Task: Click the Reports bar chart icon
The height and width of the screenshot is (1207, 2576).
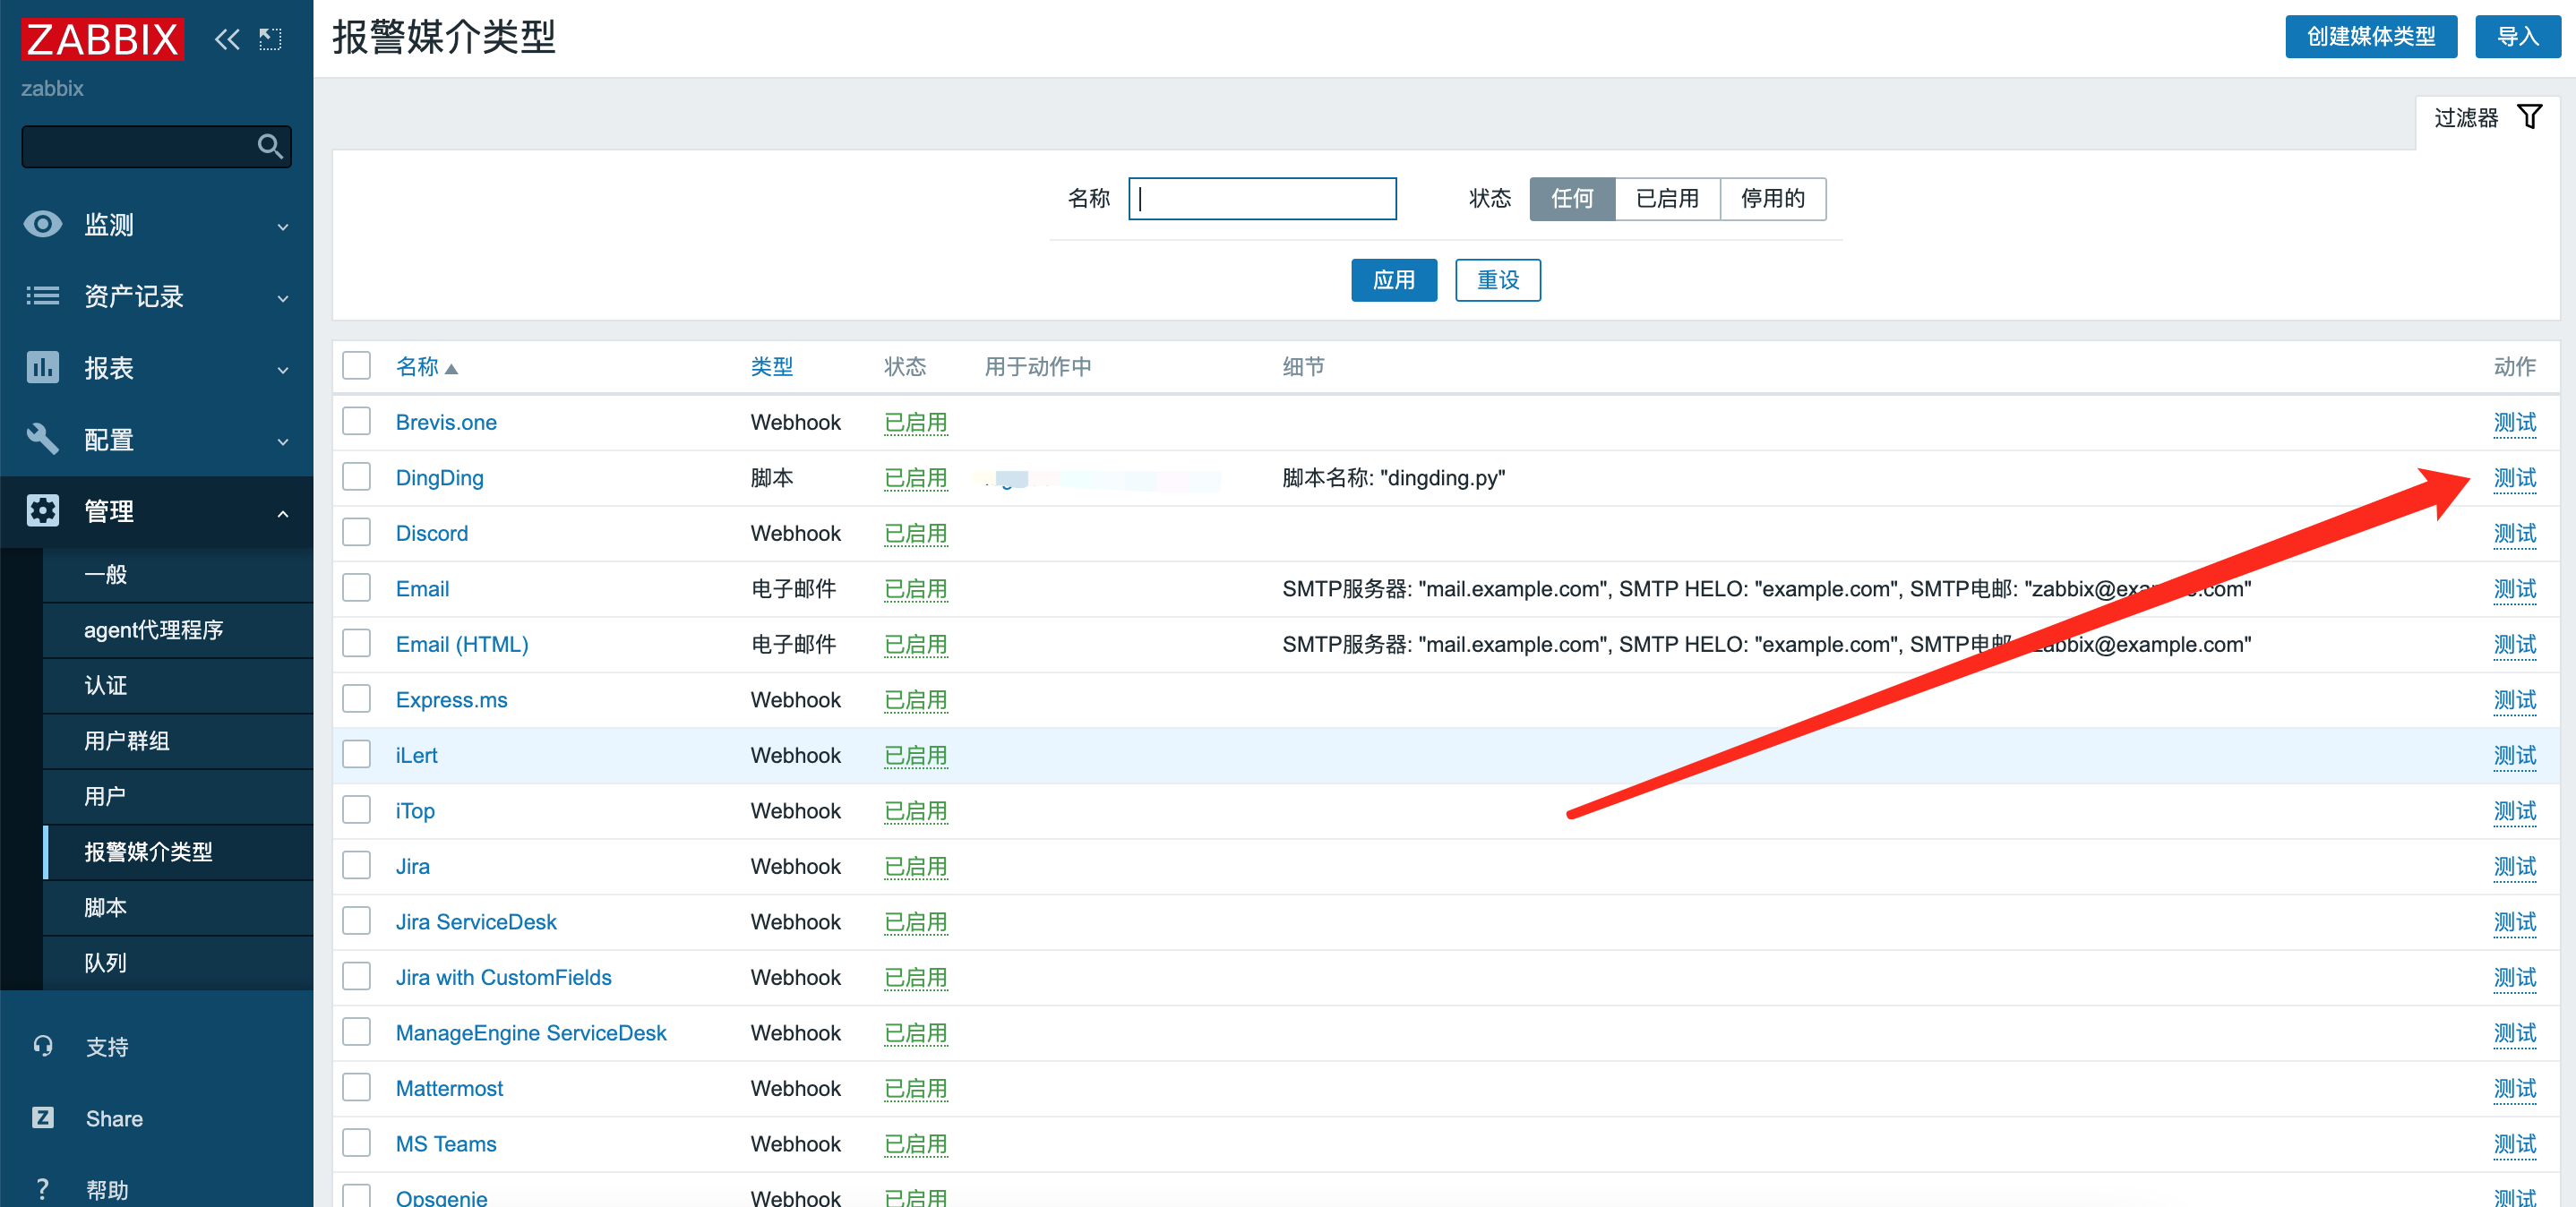Action: pyautogui.click(x=42, y=367)
